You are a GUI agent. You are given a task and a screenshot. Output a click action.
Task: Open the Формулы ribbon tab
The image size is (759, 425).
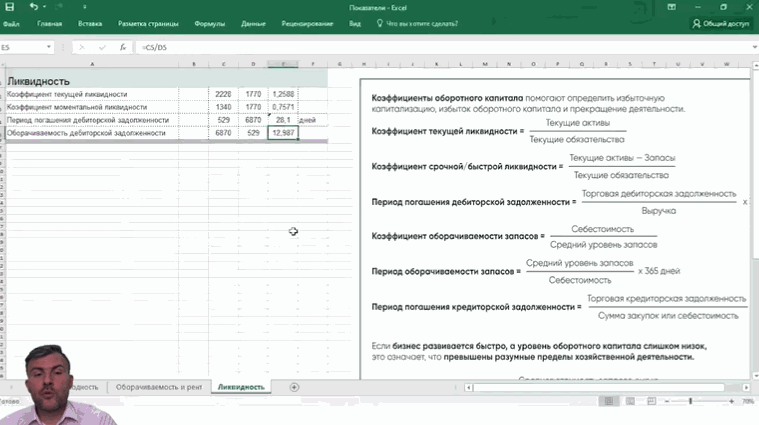(210, 23)
